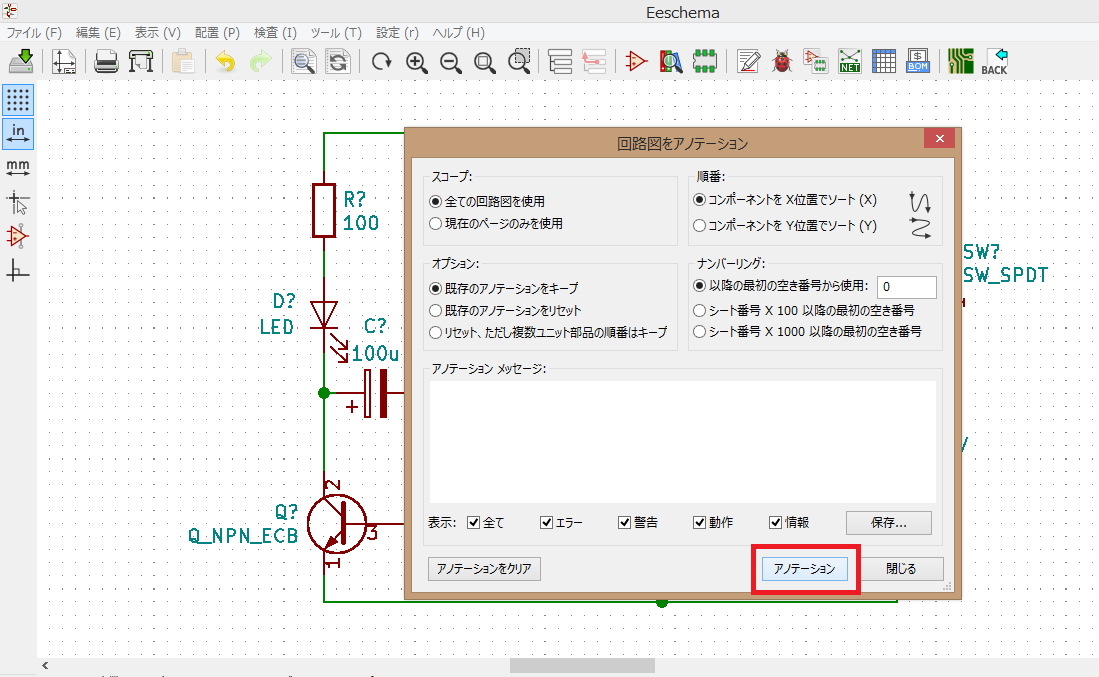This screenshot has width=1099, height=677.
Task: Click the zoom to selection icon
Action: tap(519, 62)
